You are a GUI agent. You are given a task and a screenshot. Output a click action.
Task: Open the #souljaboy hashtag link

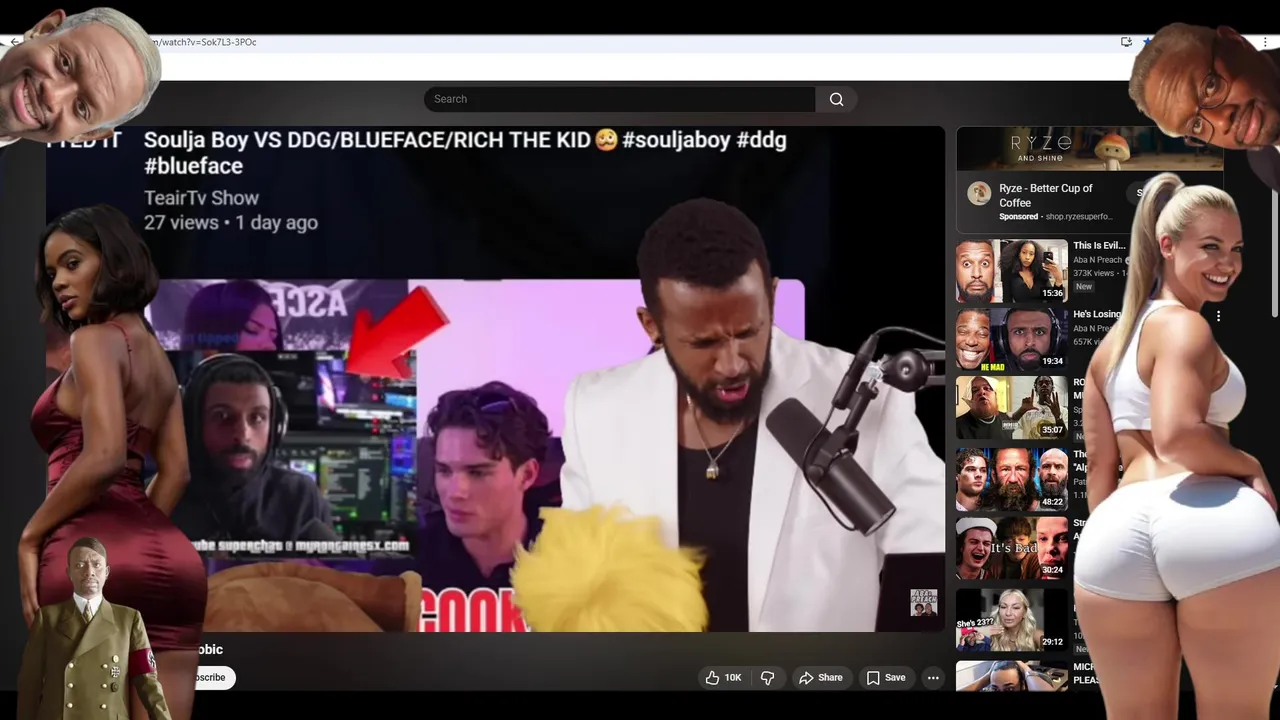676,140
